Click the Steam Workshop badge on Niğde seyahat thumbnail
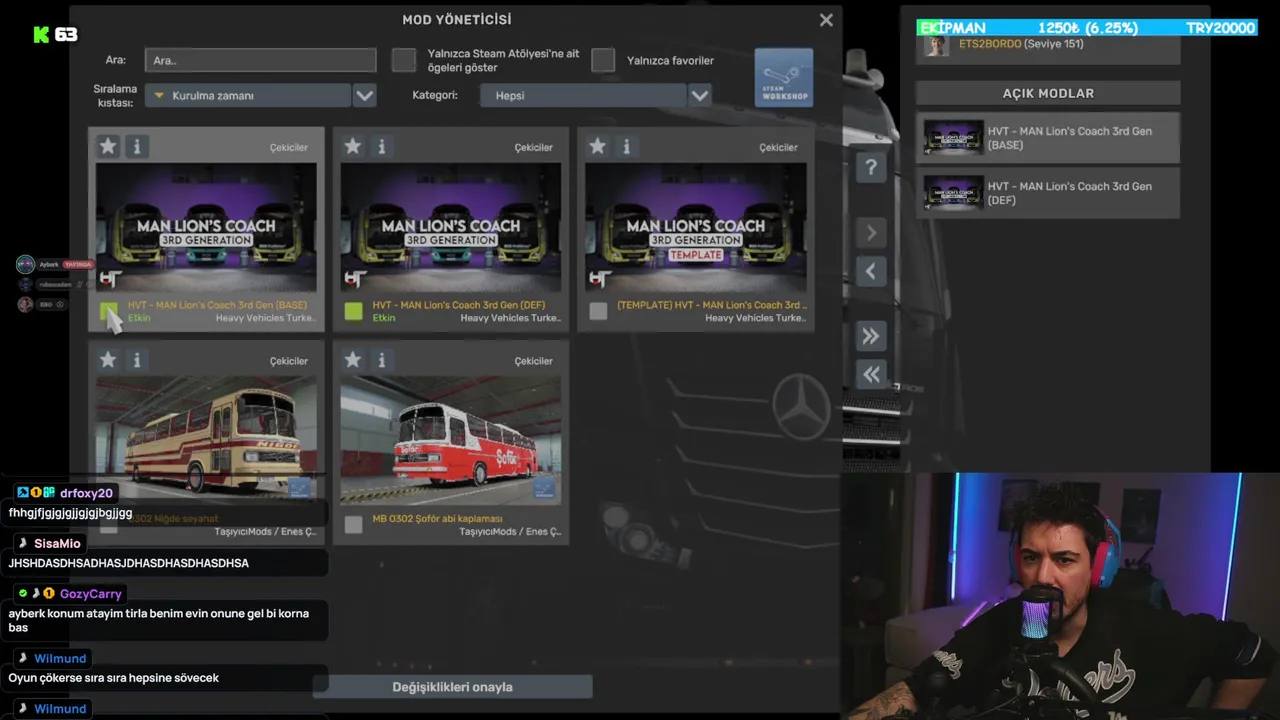Image resolution: width=1280 pixels, height=720 pixels. click(x=300, y=488)
